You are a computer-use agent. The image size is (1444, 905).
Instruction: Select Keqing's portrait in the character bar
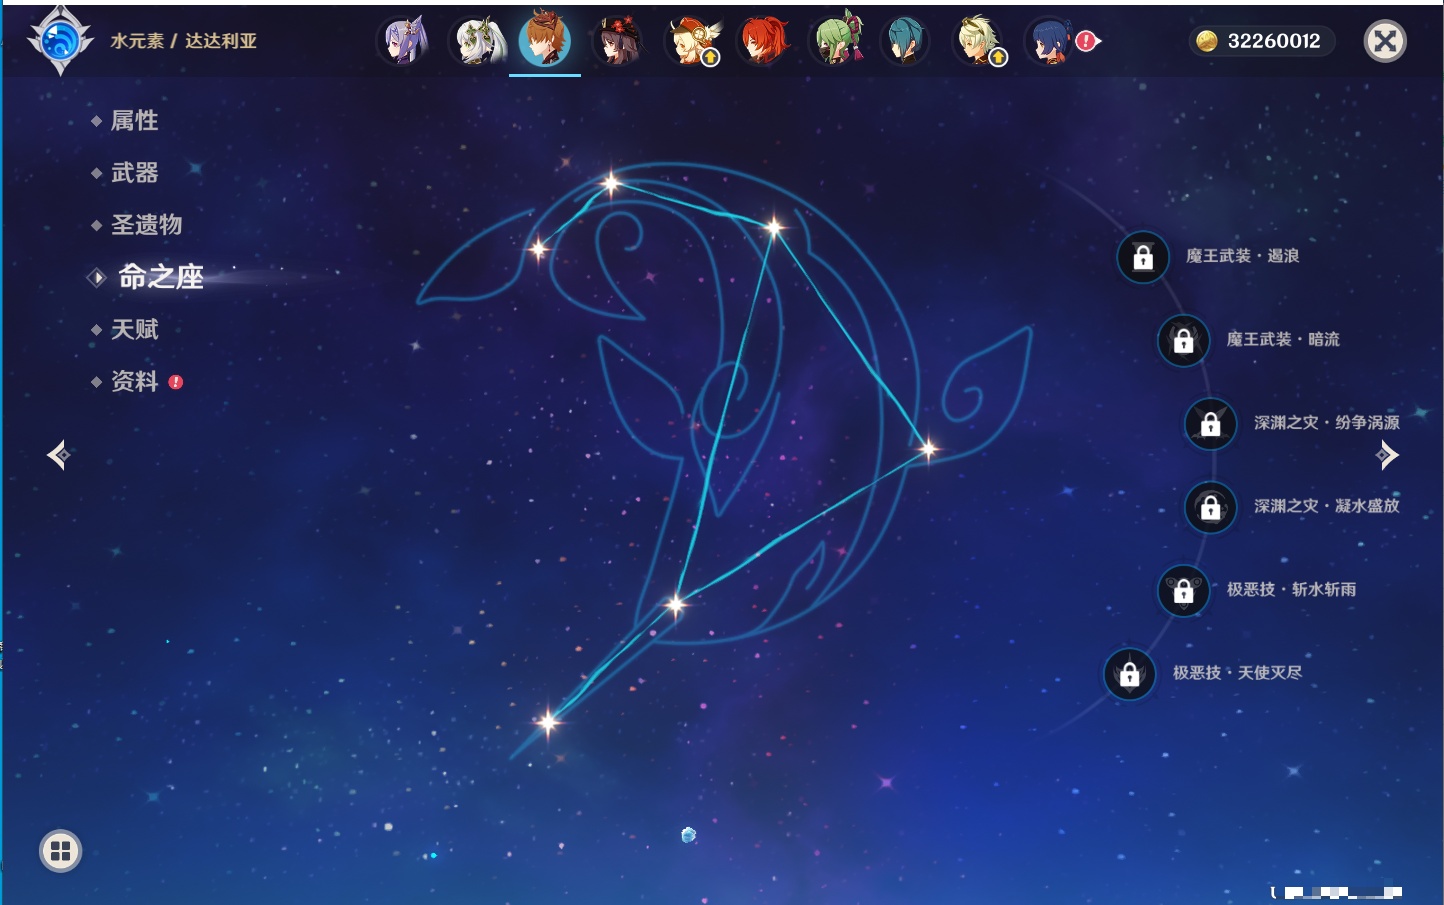tap(403, 42)
